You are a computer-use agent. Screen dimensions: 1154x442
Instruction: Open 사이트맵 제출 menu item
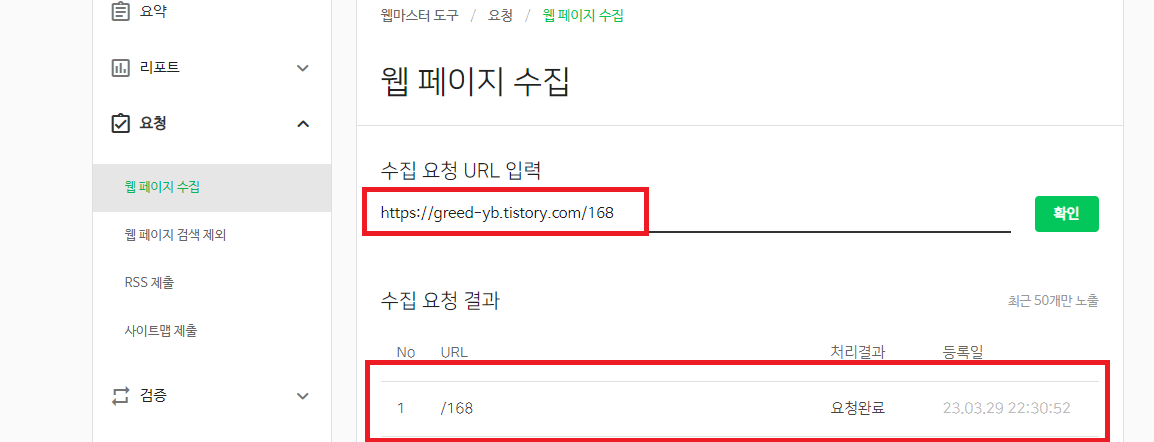161,331
